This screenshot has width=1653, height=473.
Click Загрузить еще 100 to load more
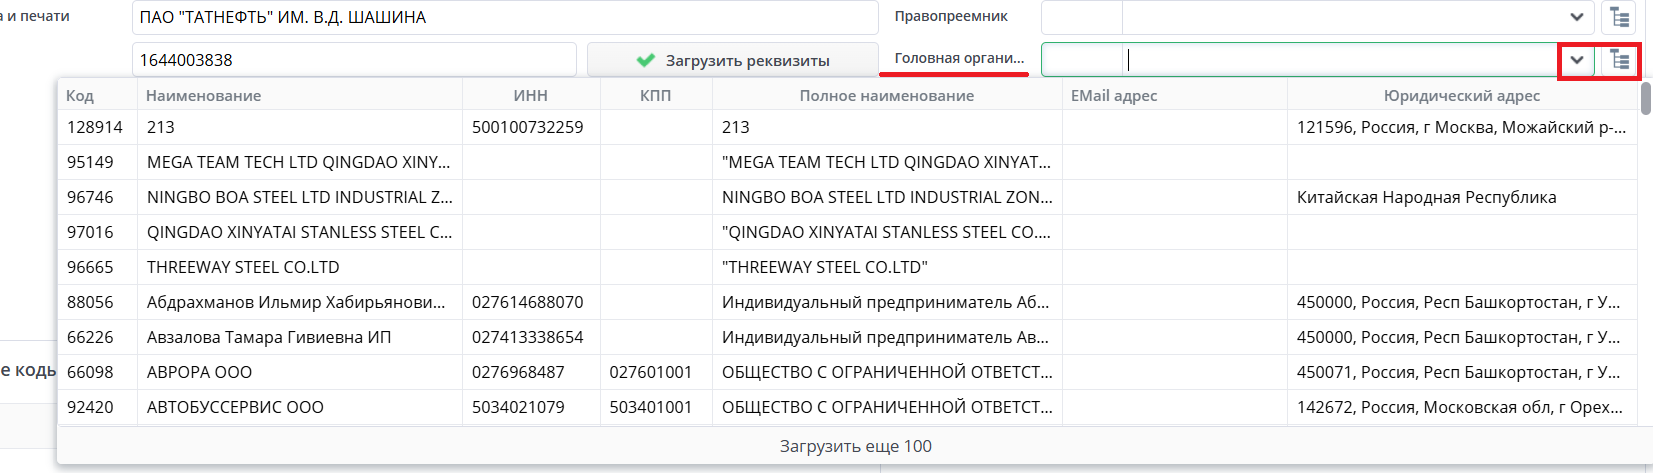(x=855, y=446)
